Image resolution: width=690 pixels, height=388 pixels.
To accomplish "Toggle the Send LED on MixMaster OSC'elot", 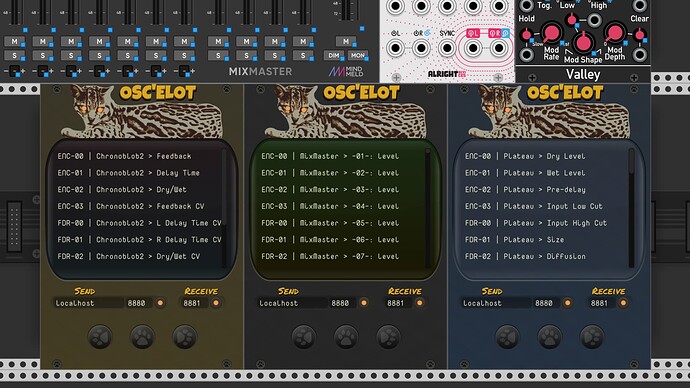I will click(x=364, y=303).
